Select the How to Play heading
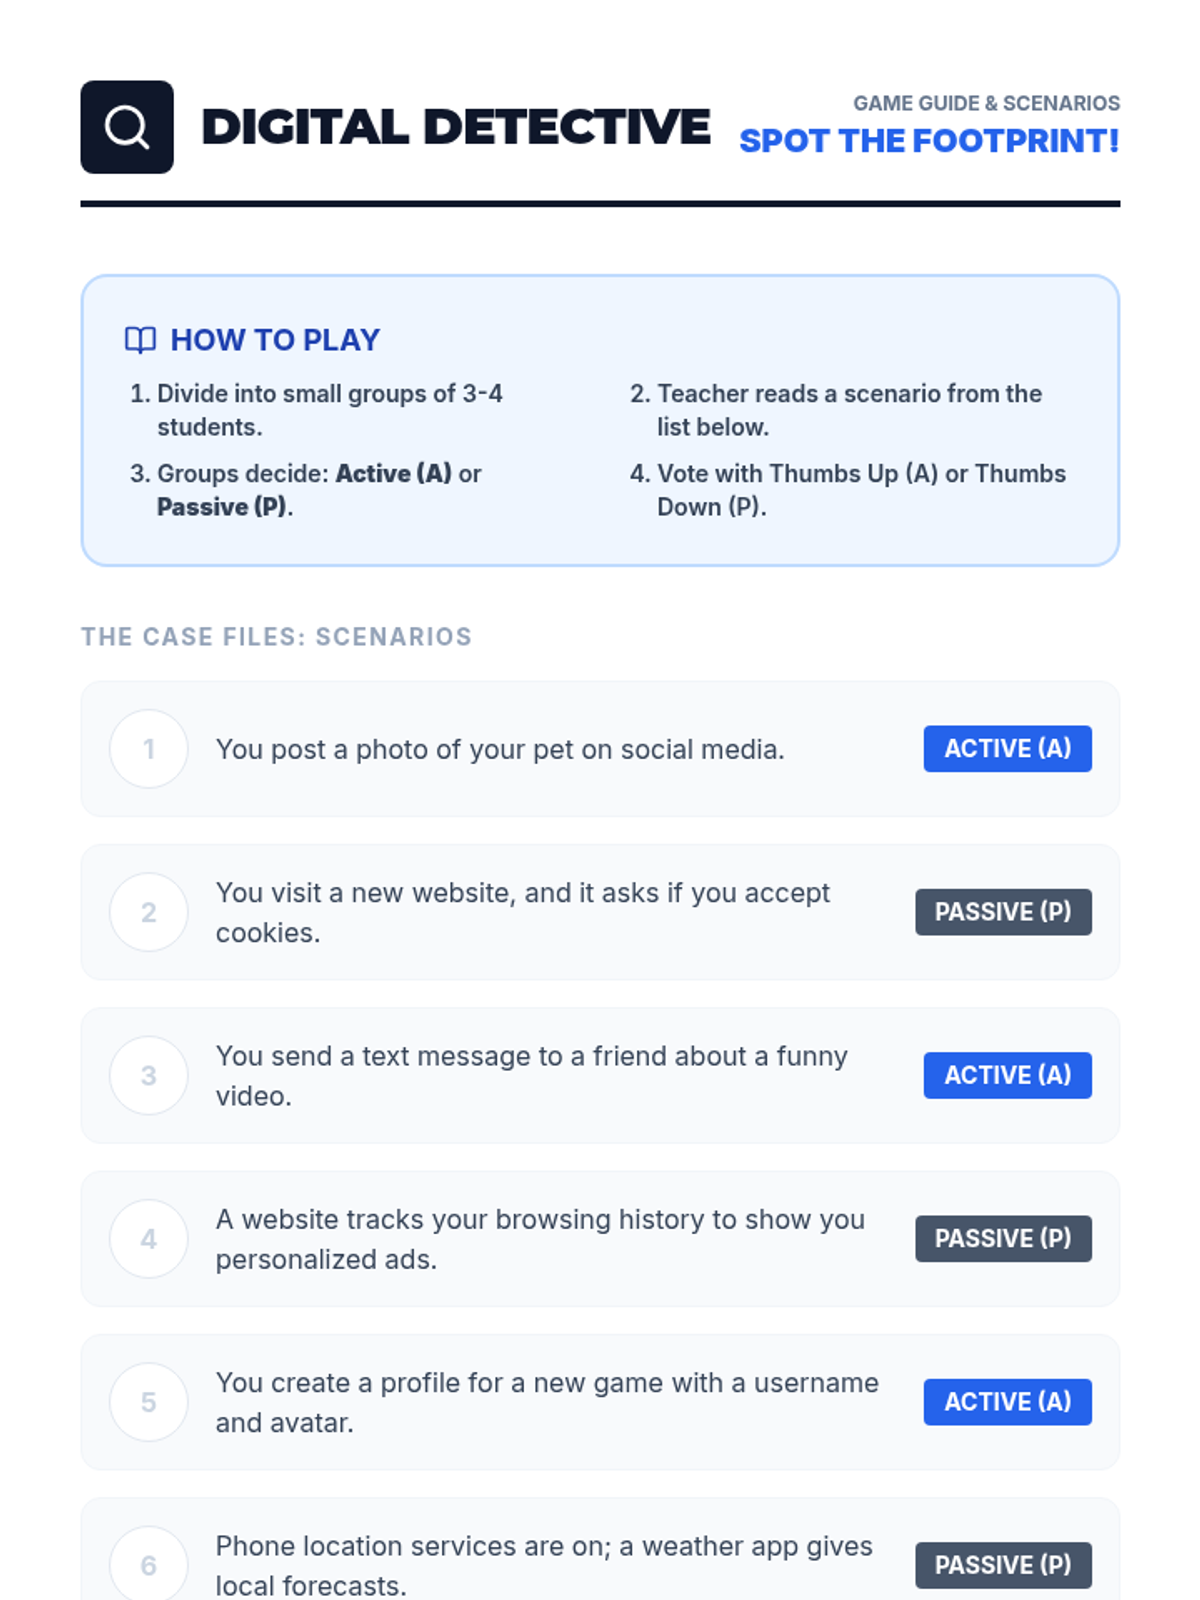The image size is (1200, 1600). point(275,340)
